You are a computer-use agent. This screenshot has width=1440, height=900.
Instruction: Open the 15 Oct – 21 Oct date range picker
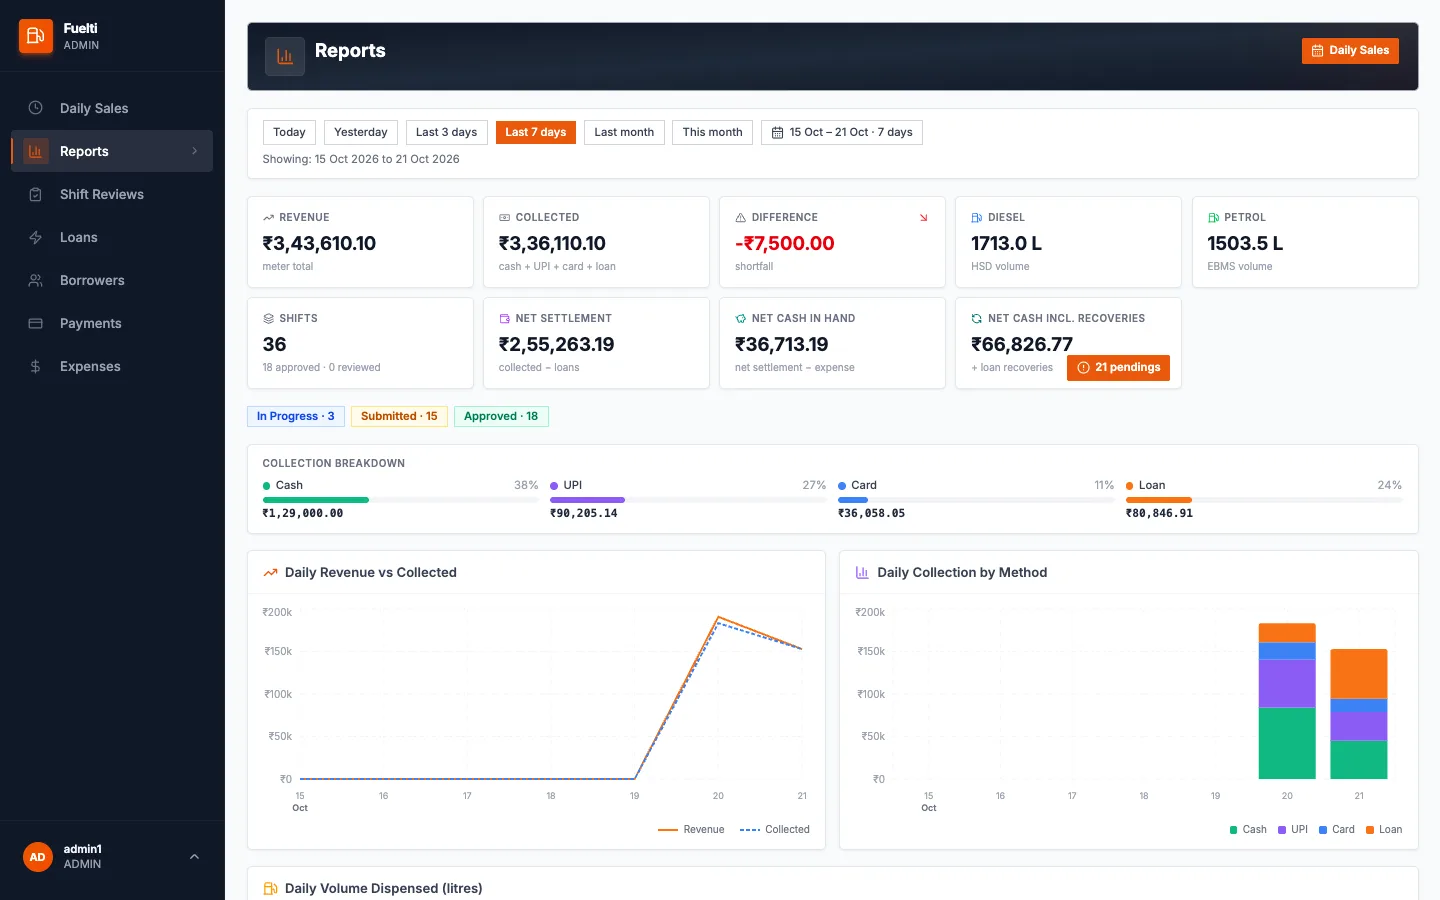842,132
